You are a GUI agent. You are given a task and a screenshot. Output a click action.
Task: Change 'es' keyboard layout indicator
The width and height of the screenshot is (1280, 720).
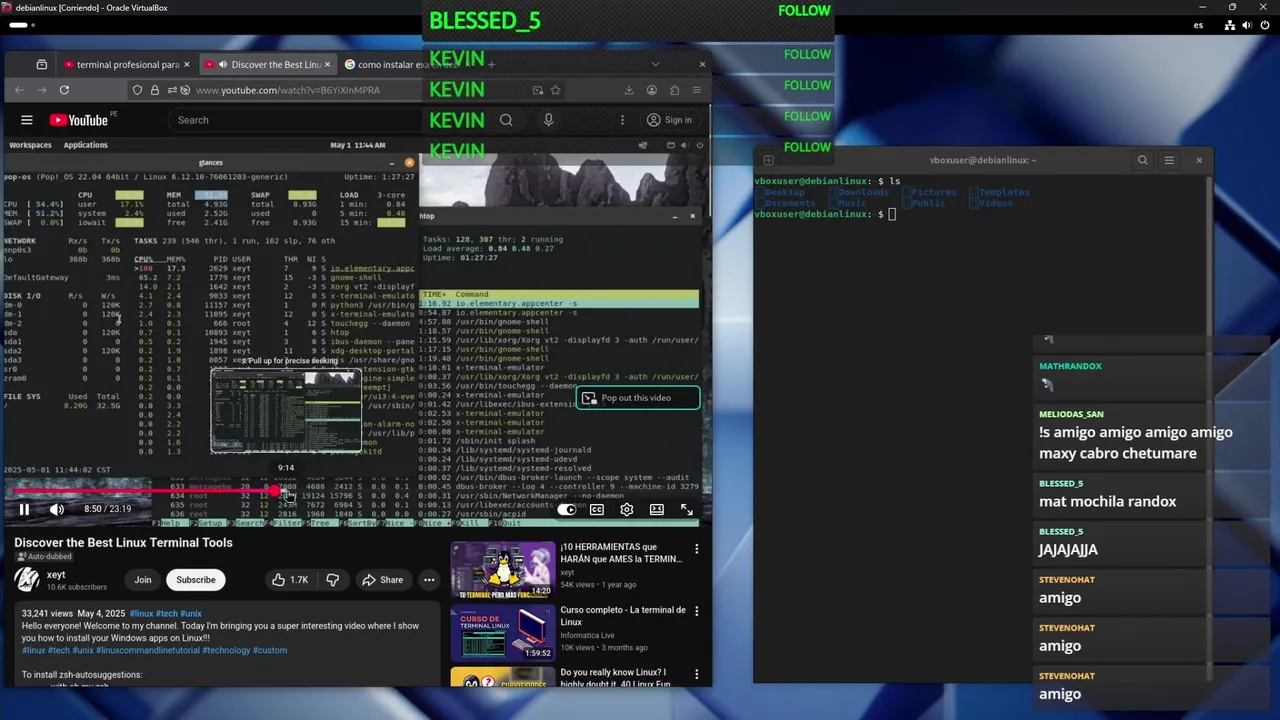(1199, 25)
